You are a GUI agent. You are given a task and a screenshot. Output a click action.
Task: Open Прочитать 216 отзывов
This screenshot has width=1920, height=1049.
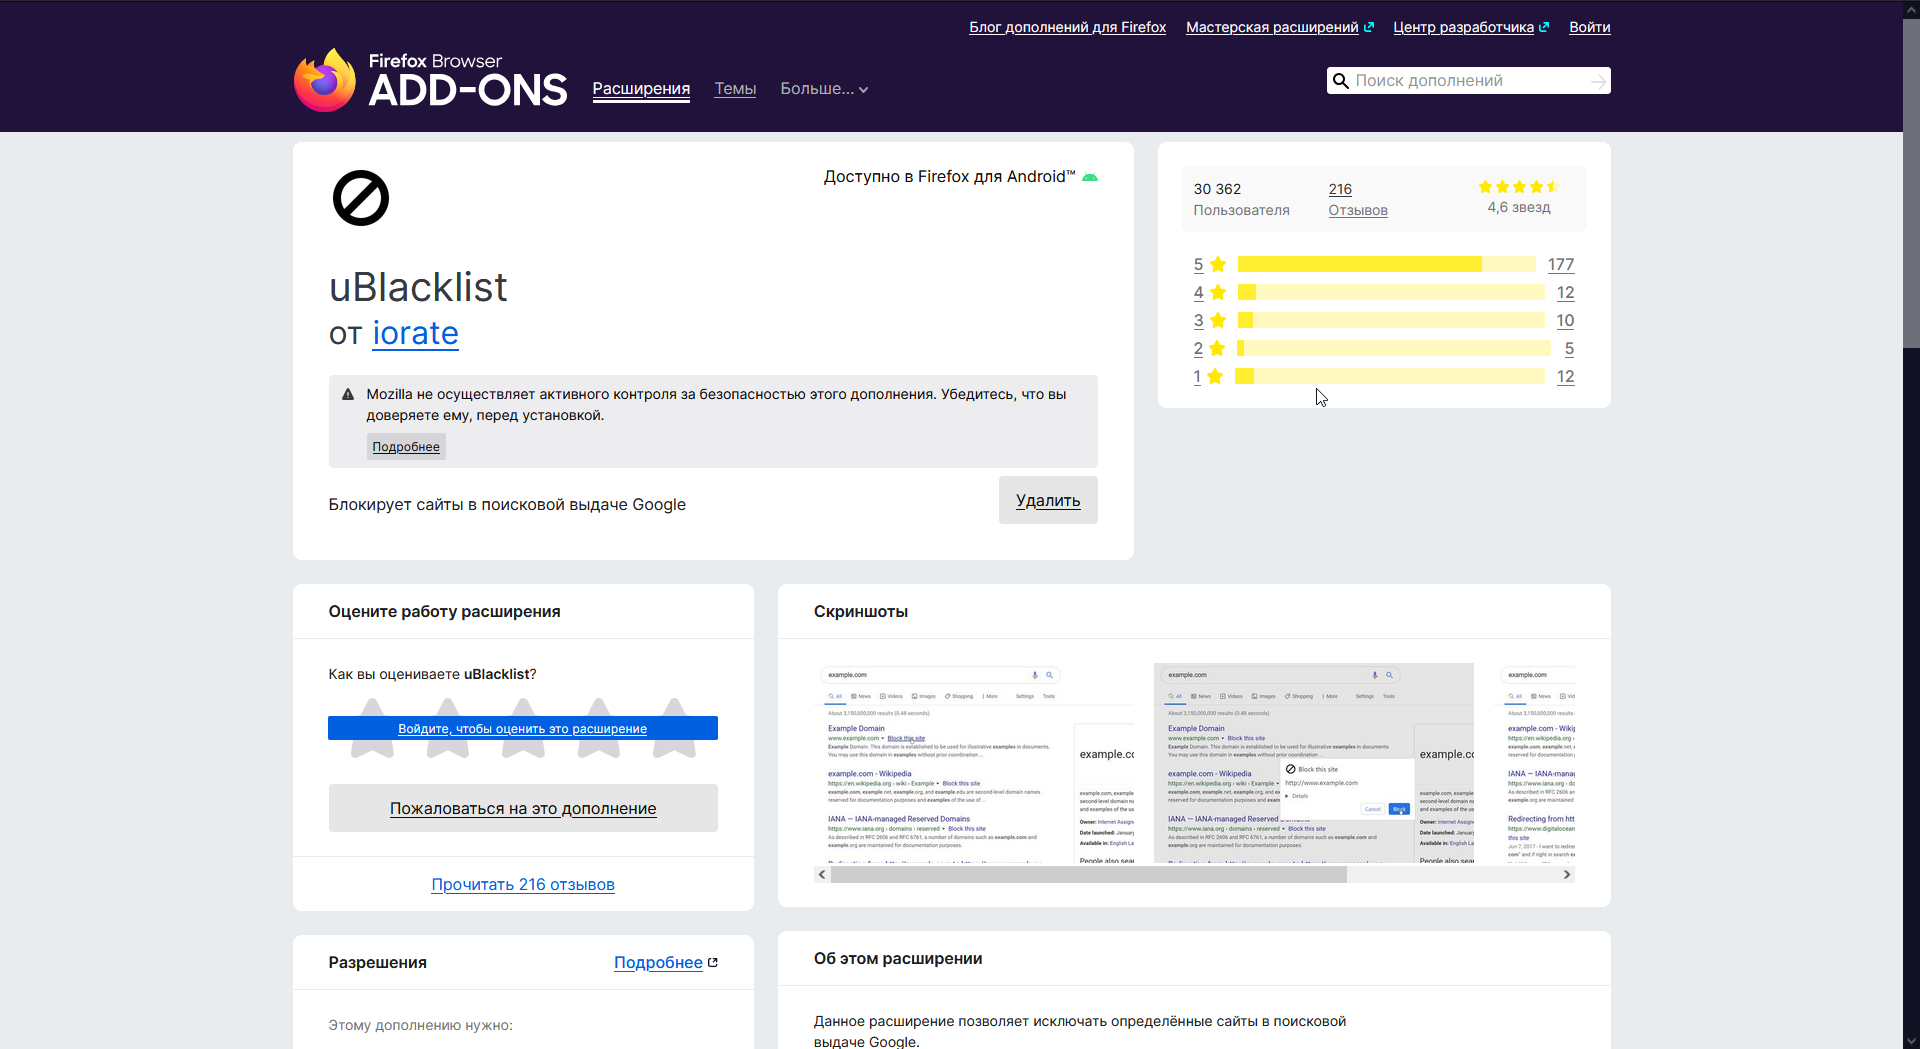(x=523, y=884)
